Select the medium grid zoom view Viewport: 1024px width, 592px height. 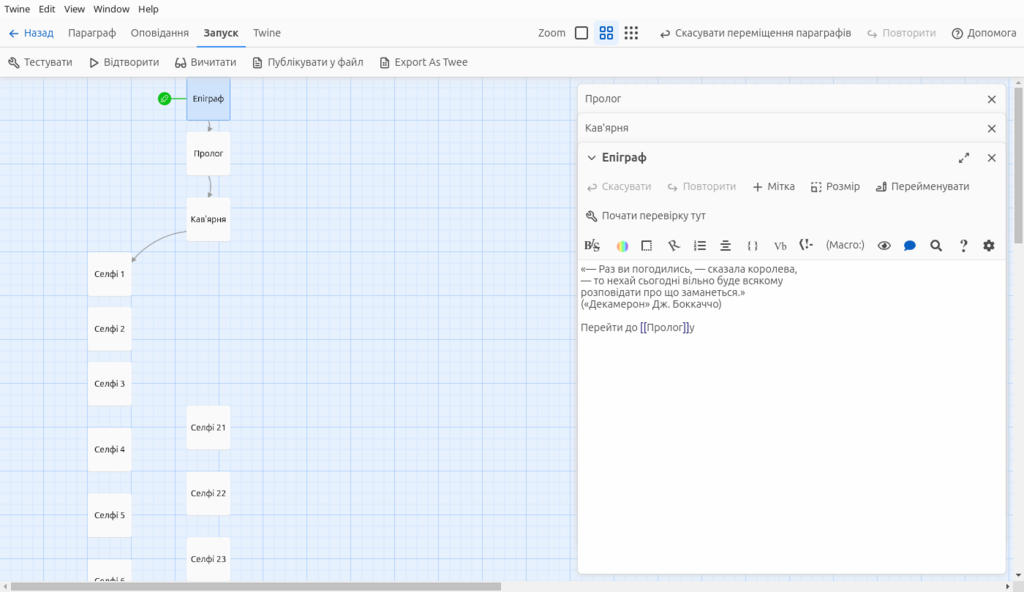click(606, 33)
